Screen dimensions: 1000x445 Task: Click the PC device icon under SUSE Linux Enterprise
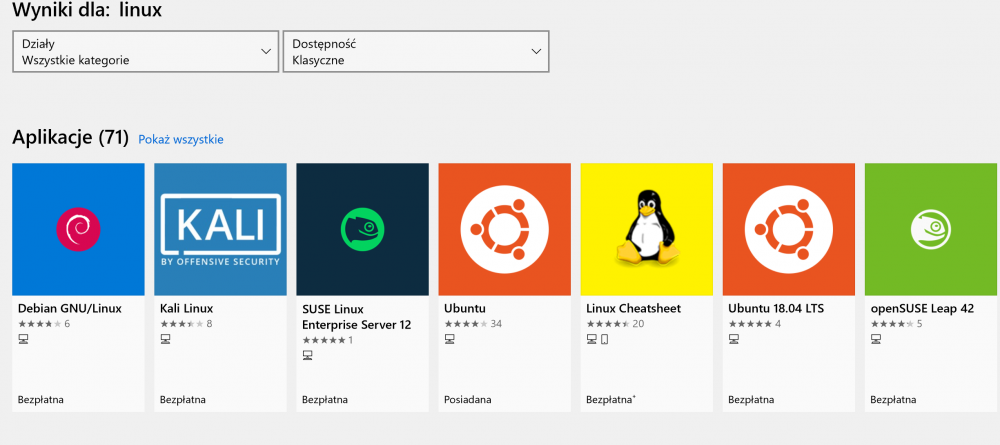pos(307,355)
